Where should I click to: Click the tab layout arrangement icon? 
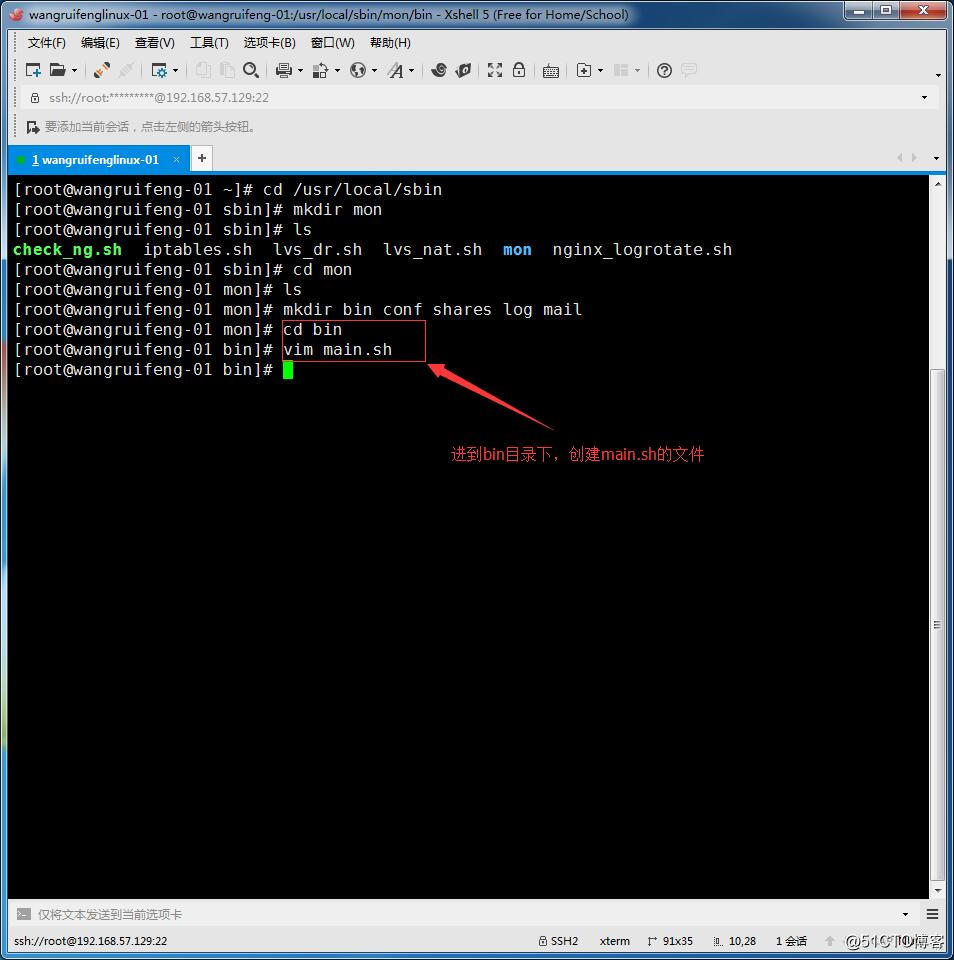(621, 70)
